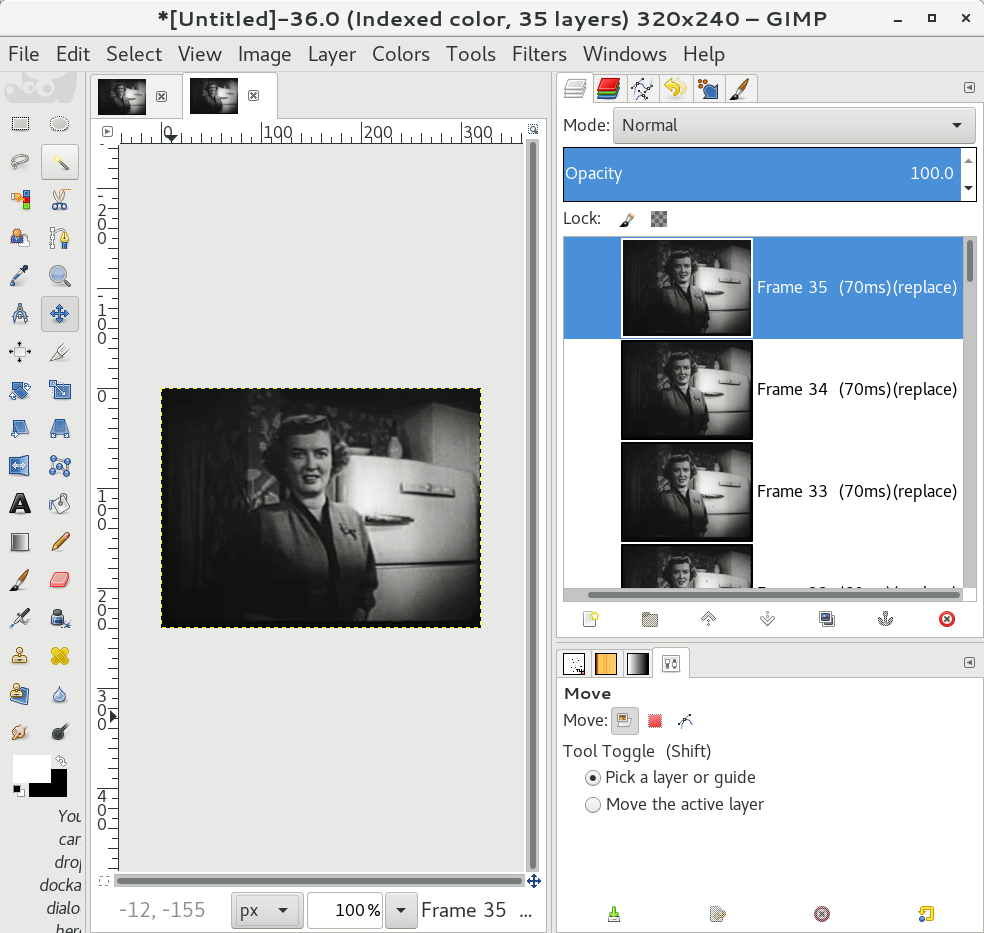Switch to the Channels dock tab
The width and height of the screenshot is (984, 933).
pyautogui.click(x=607, y=89)
